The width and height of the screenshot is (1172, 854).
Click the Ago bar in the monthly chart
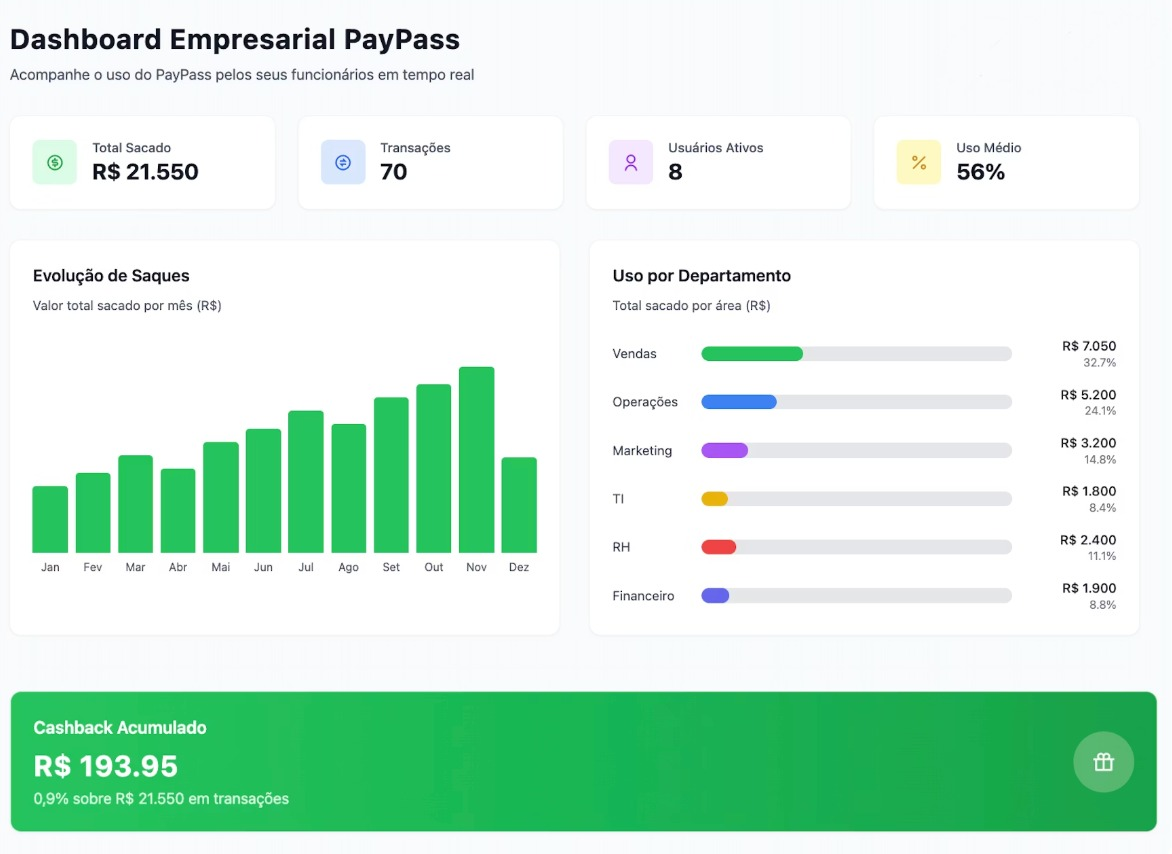coord(348,490)
